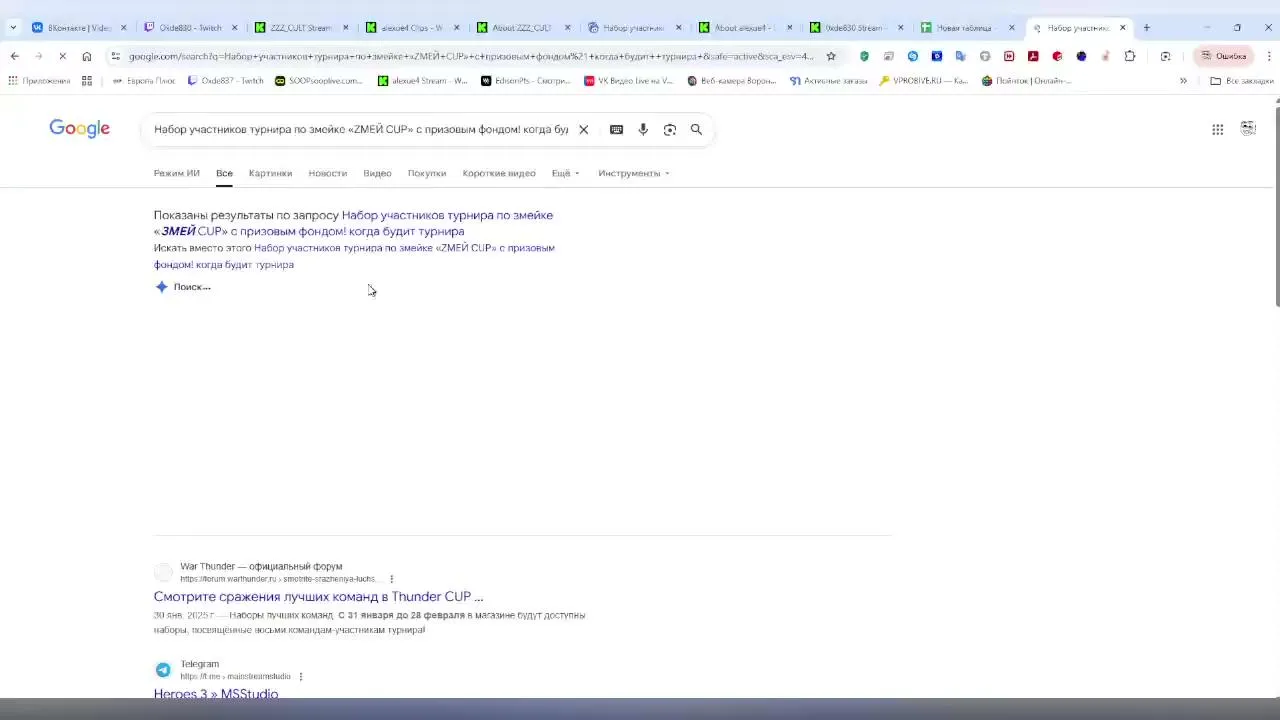Viewport: 1280px width, 720px height.
Task: Open the EdisonPts bookmark
Action: pos(525,81)
